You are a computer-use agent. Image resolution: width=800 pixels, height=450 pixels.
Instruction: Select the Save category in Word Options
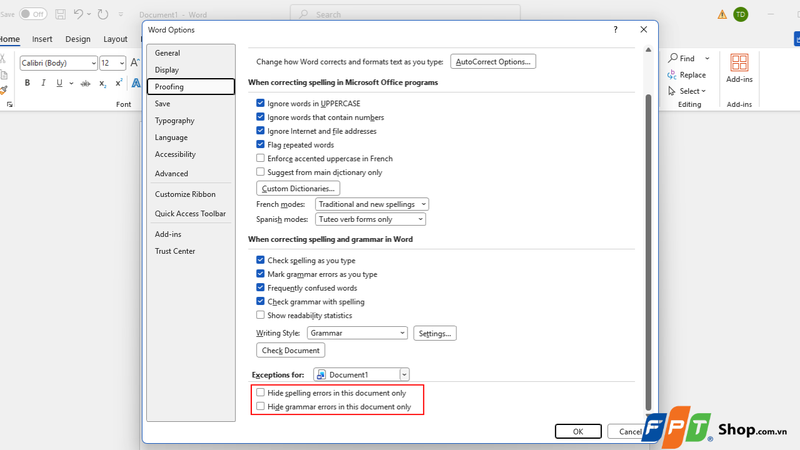[x=191, y=103]
